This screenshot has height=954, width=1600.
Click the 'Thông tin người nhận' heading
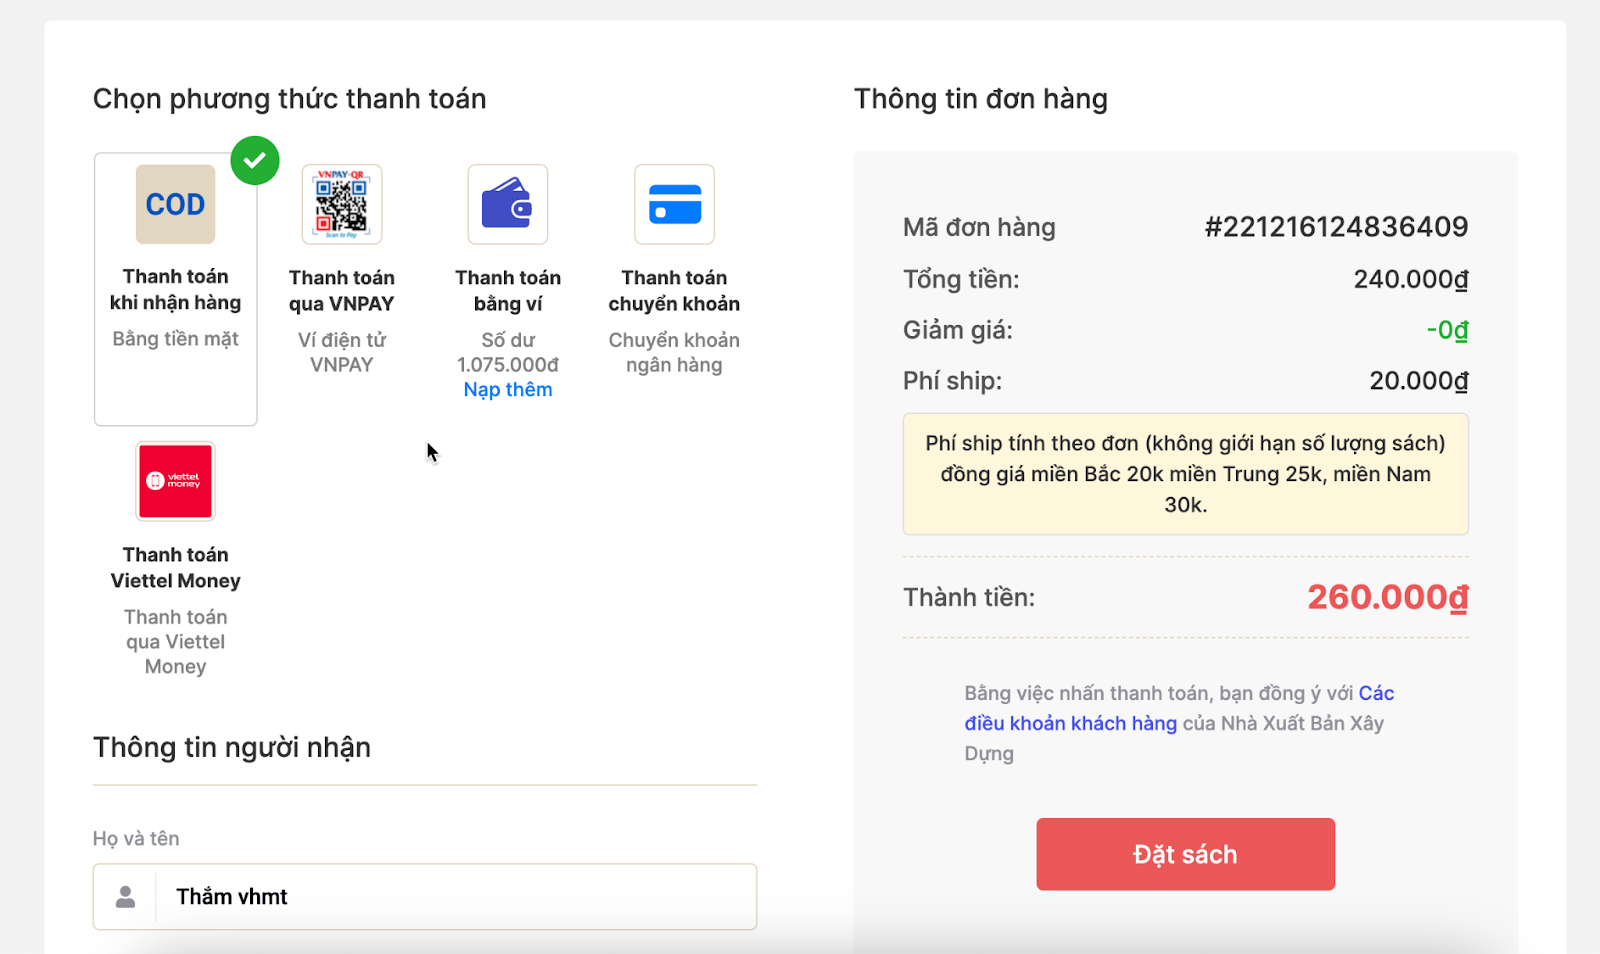[x=232, y=748]
